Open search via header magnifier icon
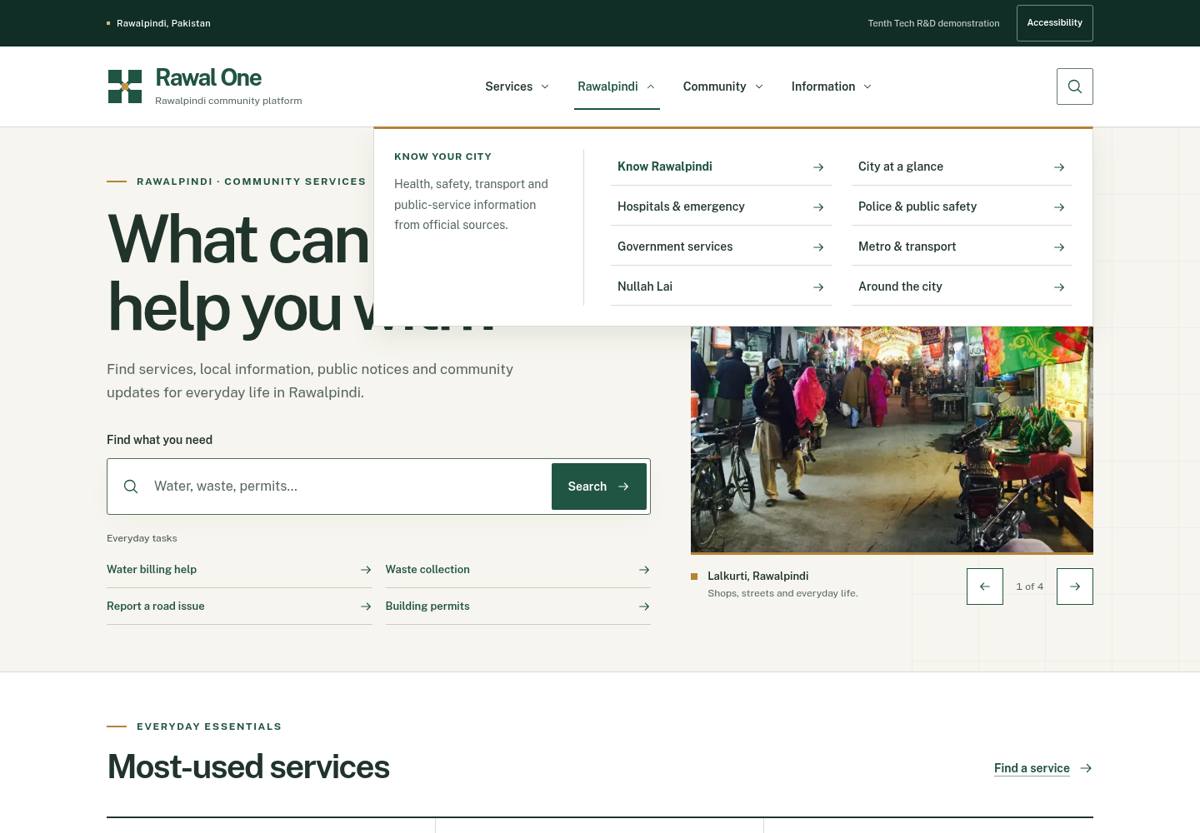The height and width of the screenshot is (833, 1200). (1074, 86)
